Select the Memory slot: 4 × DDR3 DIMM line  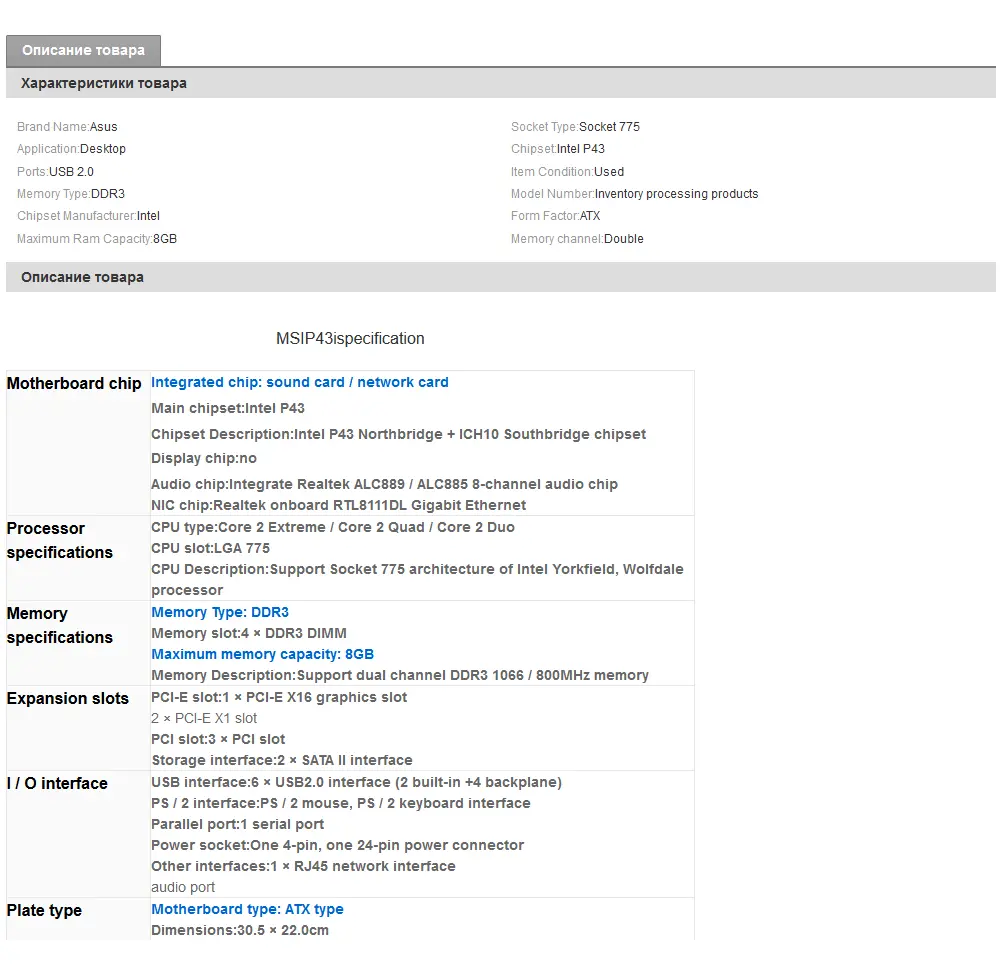[x=249, y=633]
